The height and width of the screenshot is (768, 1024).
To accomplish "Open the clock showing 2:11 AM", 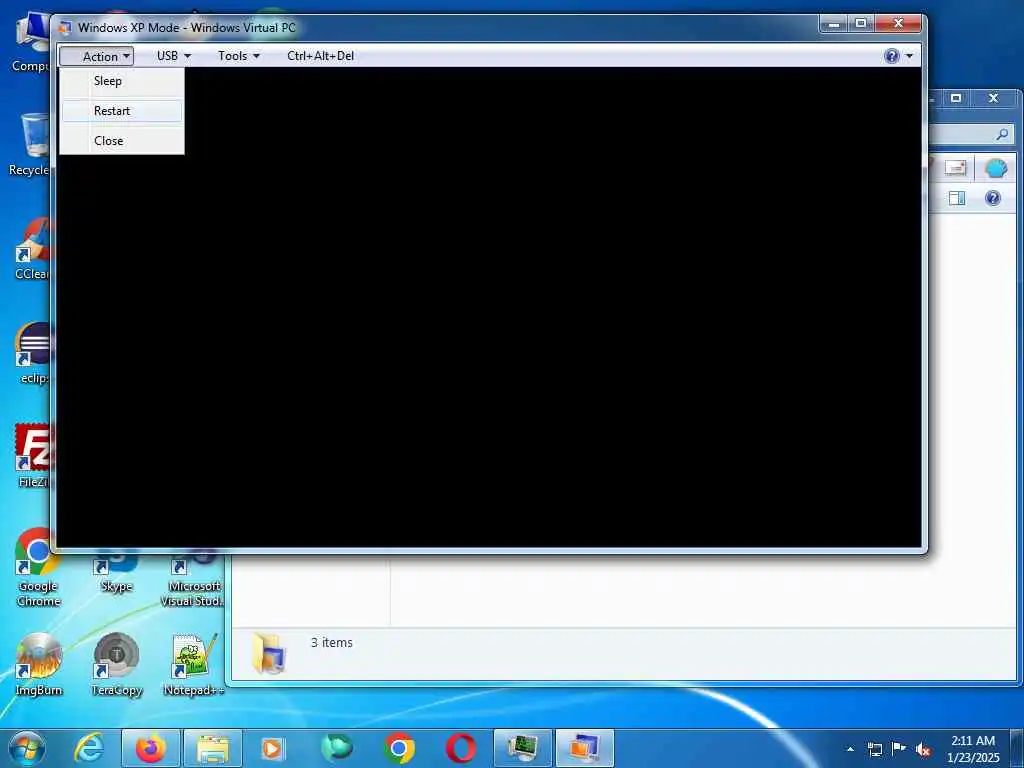I will point(973,749).
